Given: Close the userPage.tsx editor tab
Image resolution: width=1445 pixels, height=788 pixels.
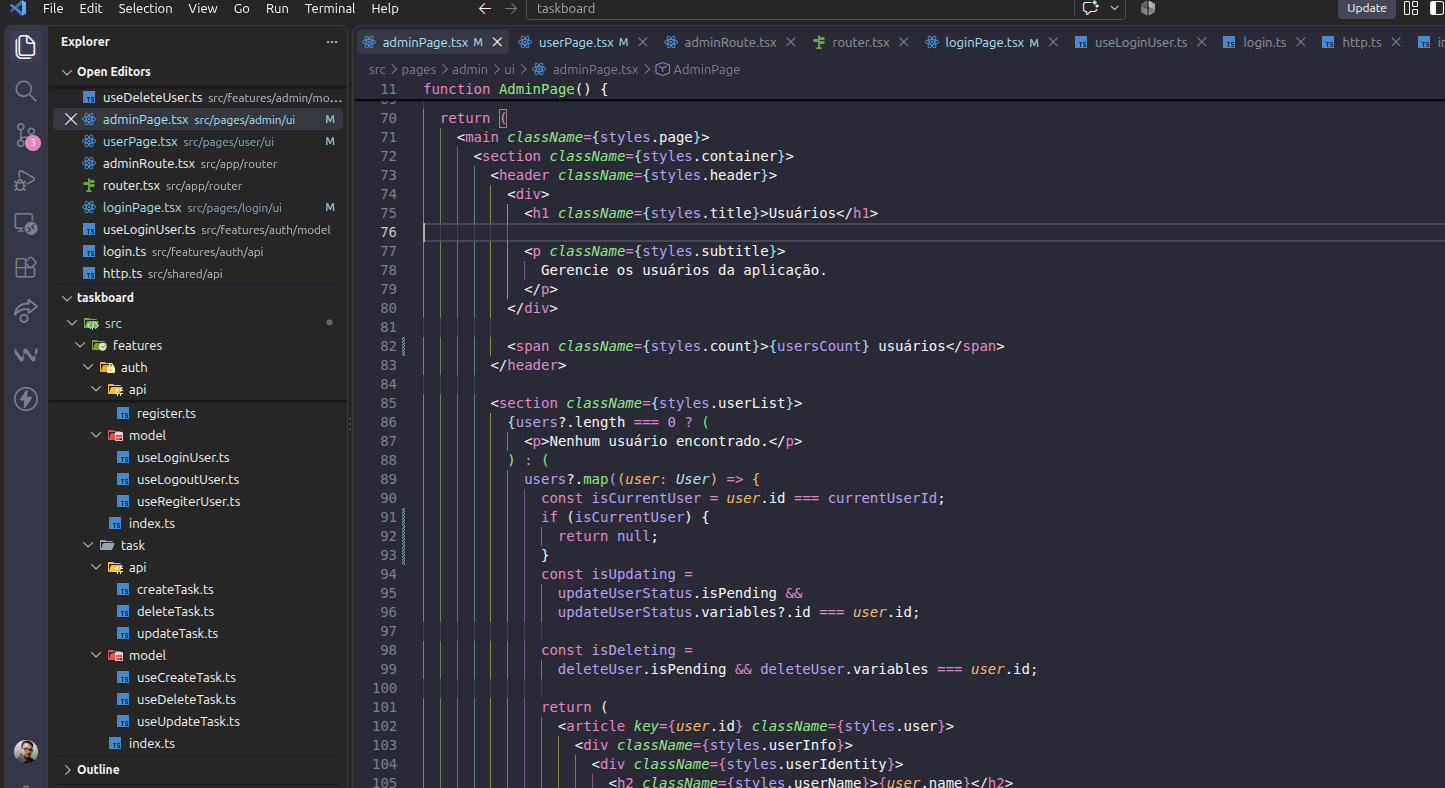Looking at the screenshot, I should (642, 42).
